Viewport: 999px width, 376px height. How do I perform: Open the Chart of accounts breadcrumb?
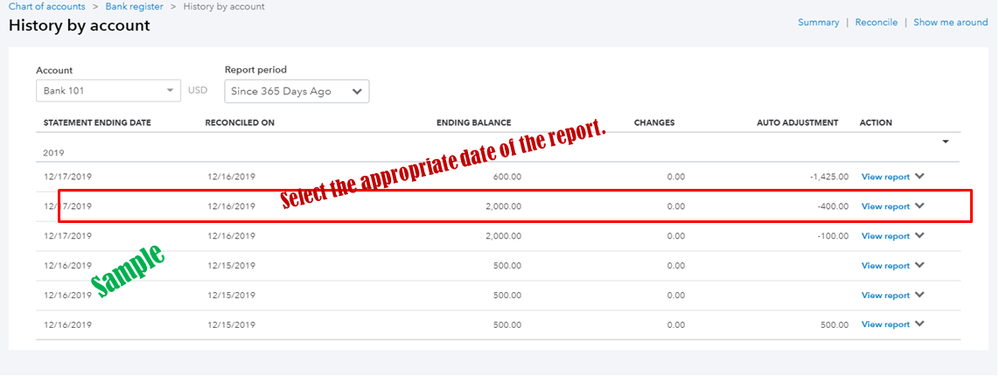pyautogui.click(x=47, y=6)
